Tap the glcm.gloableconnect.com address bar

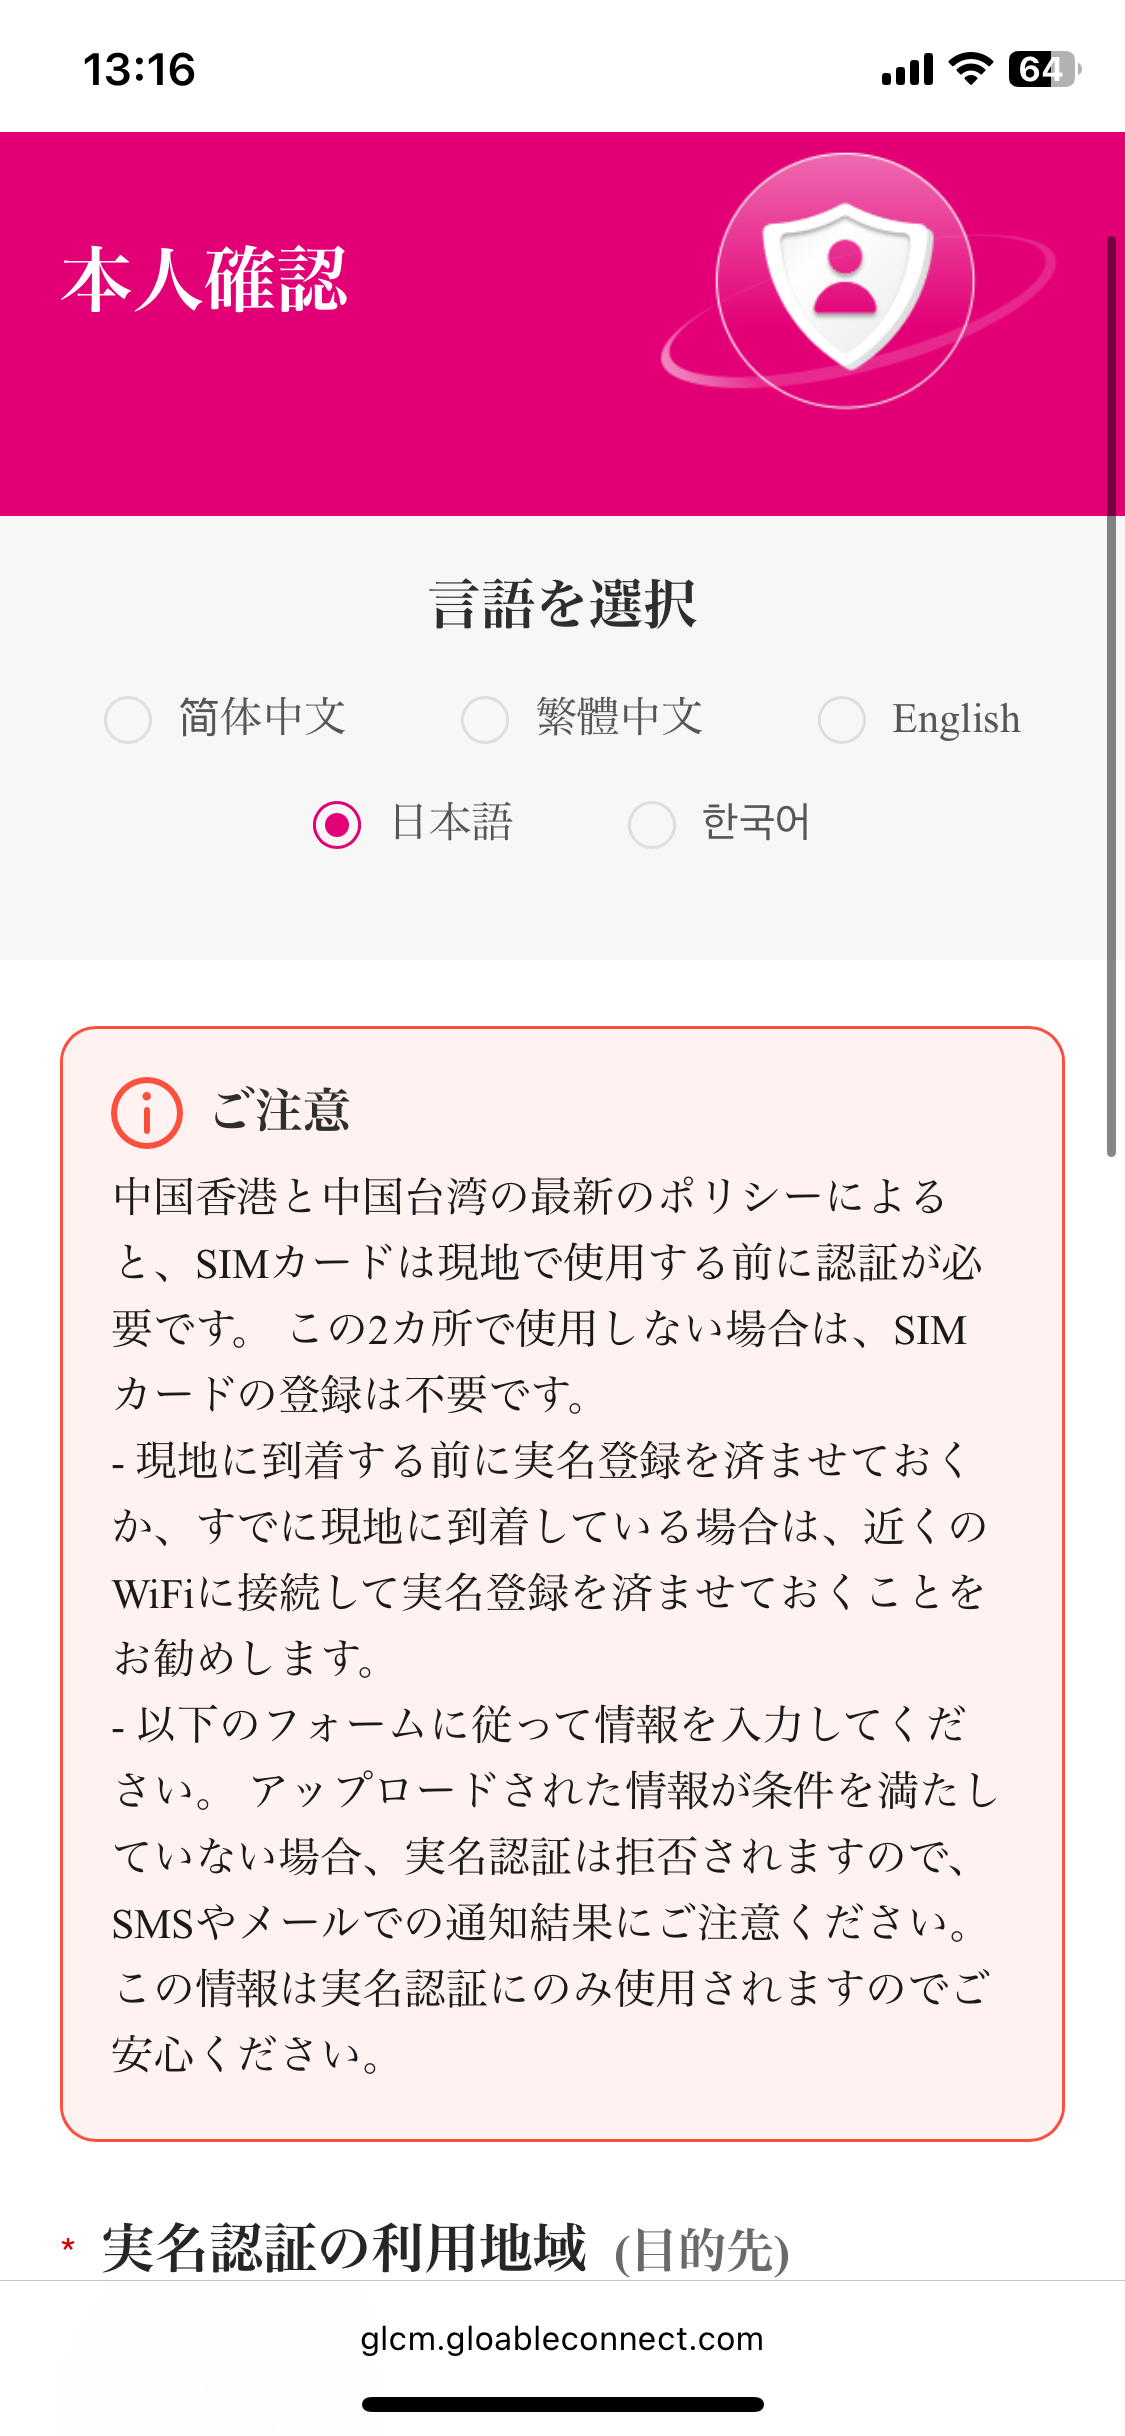click(562, 2338)
